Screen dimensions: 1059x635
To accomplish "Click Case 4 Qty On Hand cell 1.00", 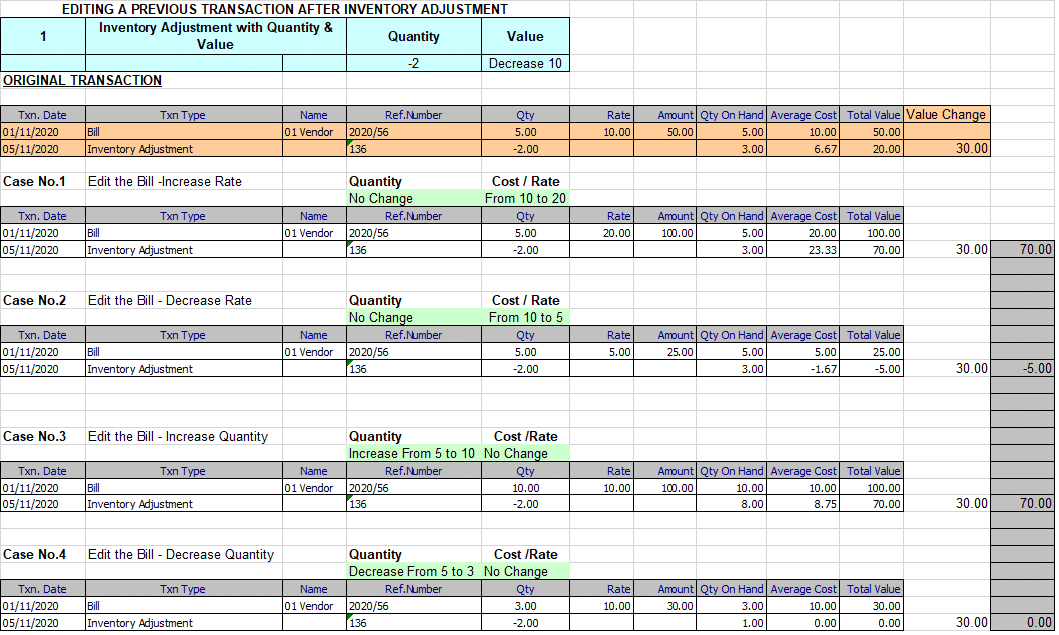I will tap(732, 623).
